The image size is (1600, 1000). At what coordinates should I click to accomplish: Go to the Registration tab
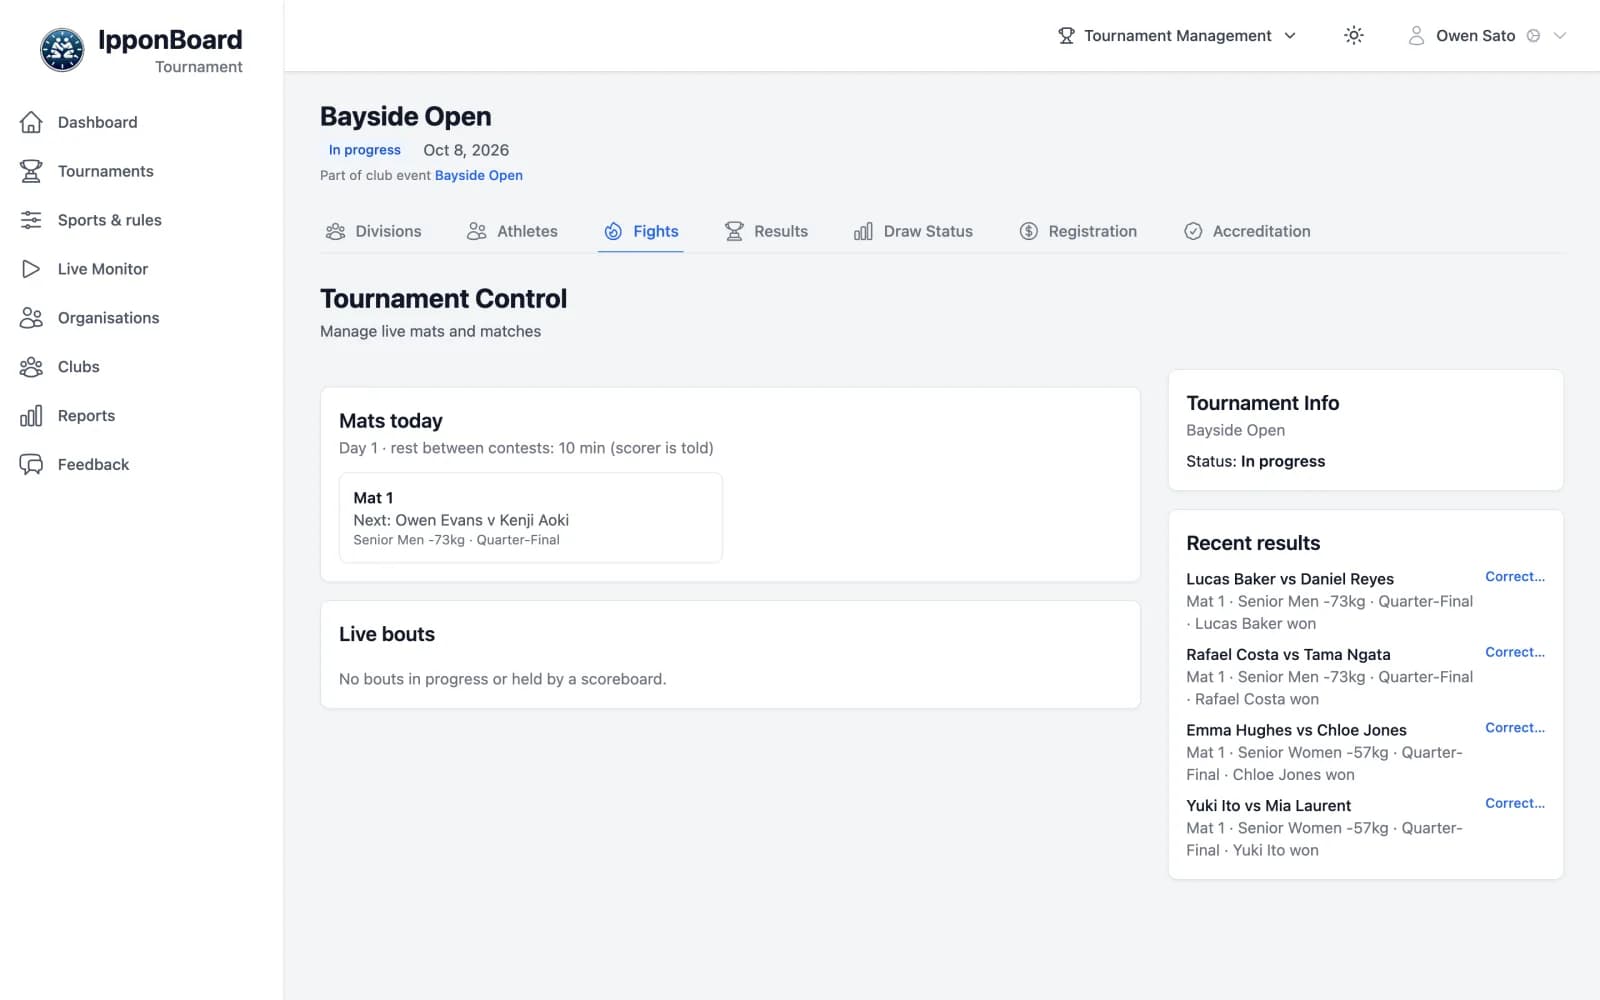coord(1078,231)
